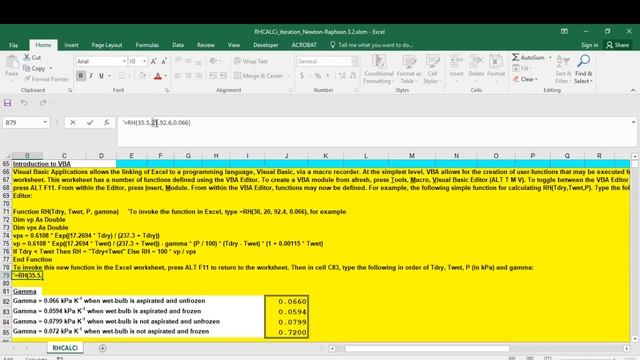
Task: Increase font size with the large A icon
Action: click(x=153, y=61)
